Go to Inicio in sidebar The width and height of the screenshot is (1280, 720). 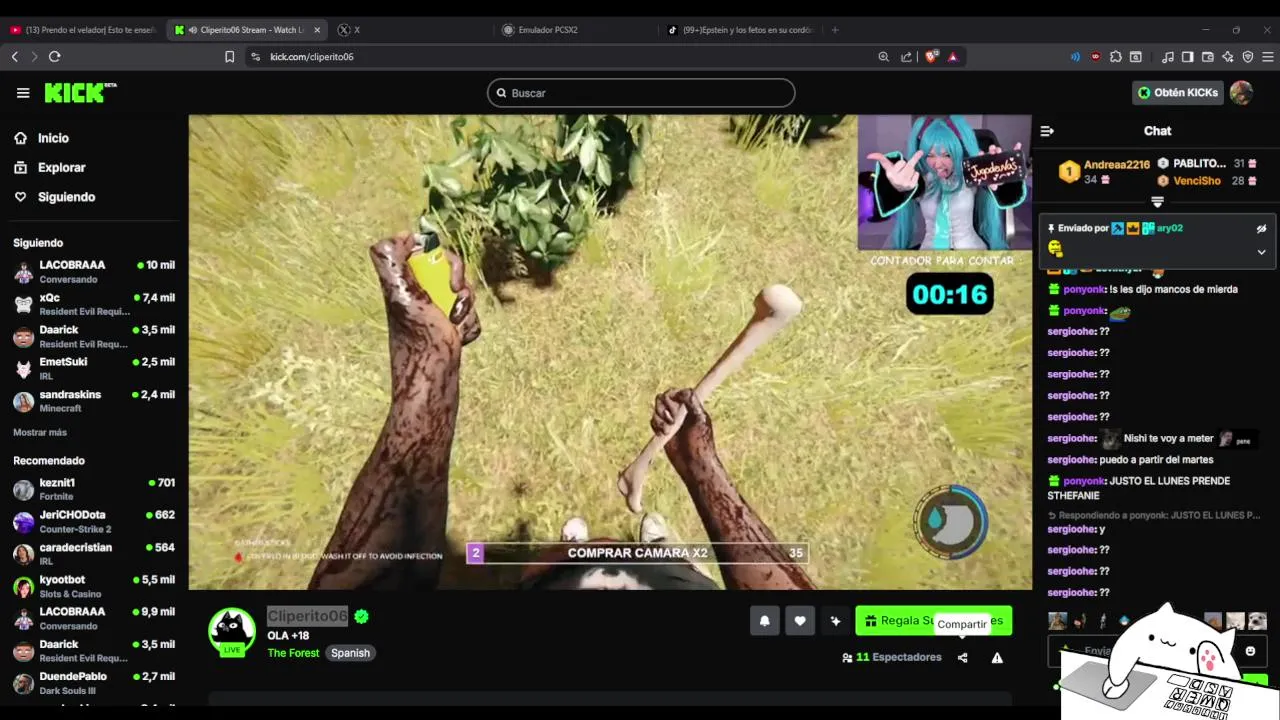point(53,138)
